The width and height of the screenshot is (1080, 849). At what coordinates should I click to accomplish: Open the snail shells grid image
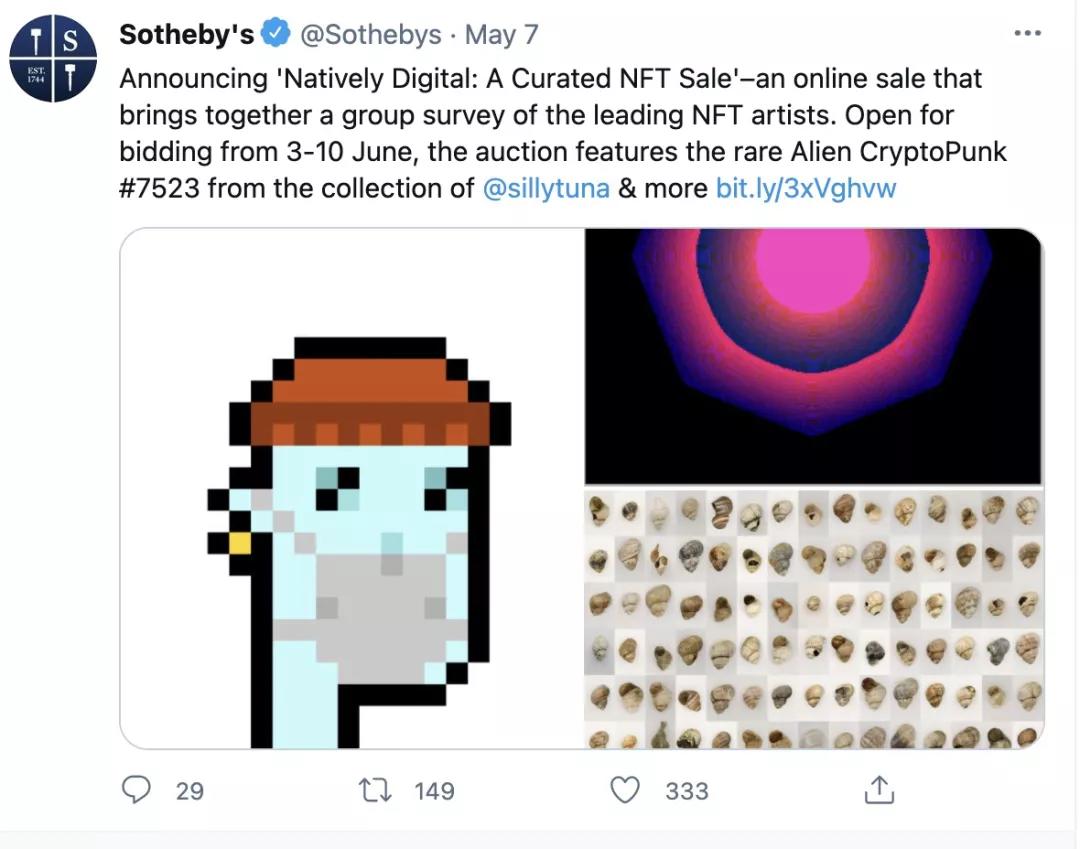813,618
